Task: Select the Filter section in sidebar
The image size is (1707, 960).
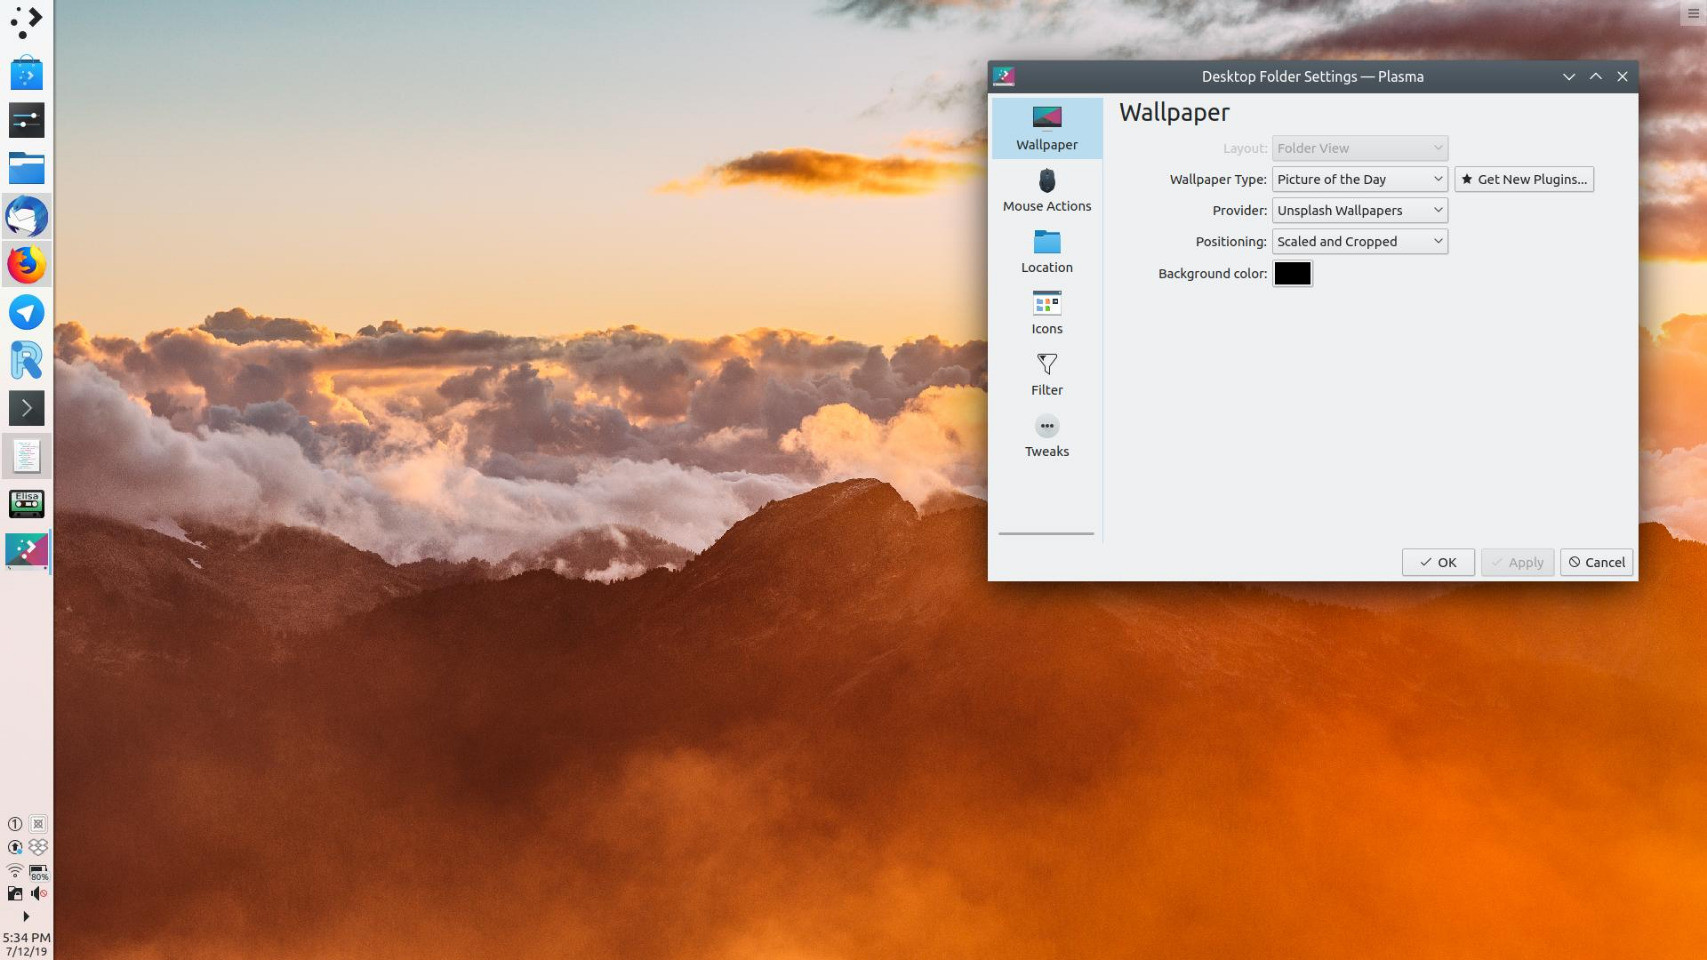Action: tap(1046, 374)
